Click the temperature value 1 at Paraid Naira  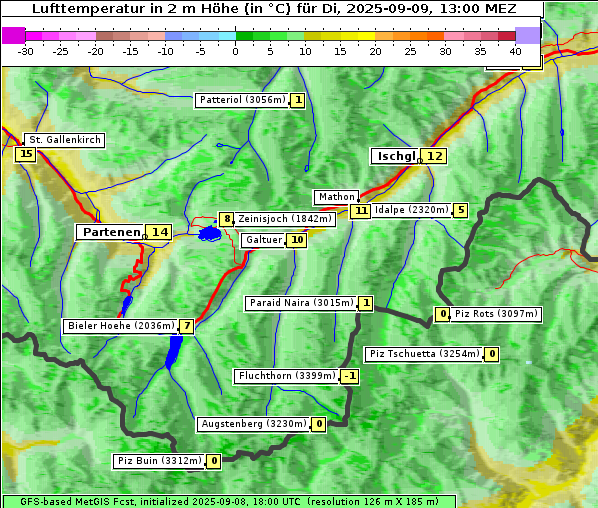(366, 303)
